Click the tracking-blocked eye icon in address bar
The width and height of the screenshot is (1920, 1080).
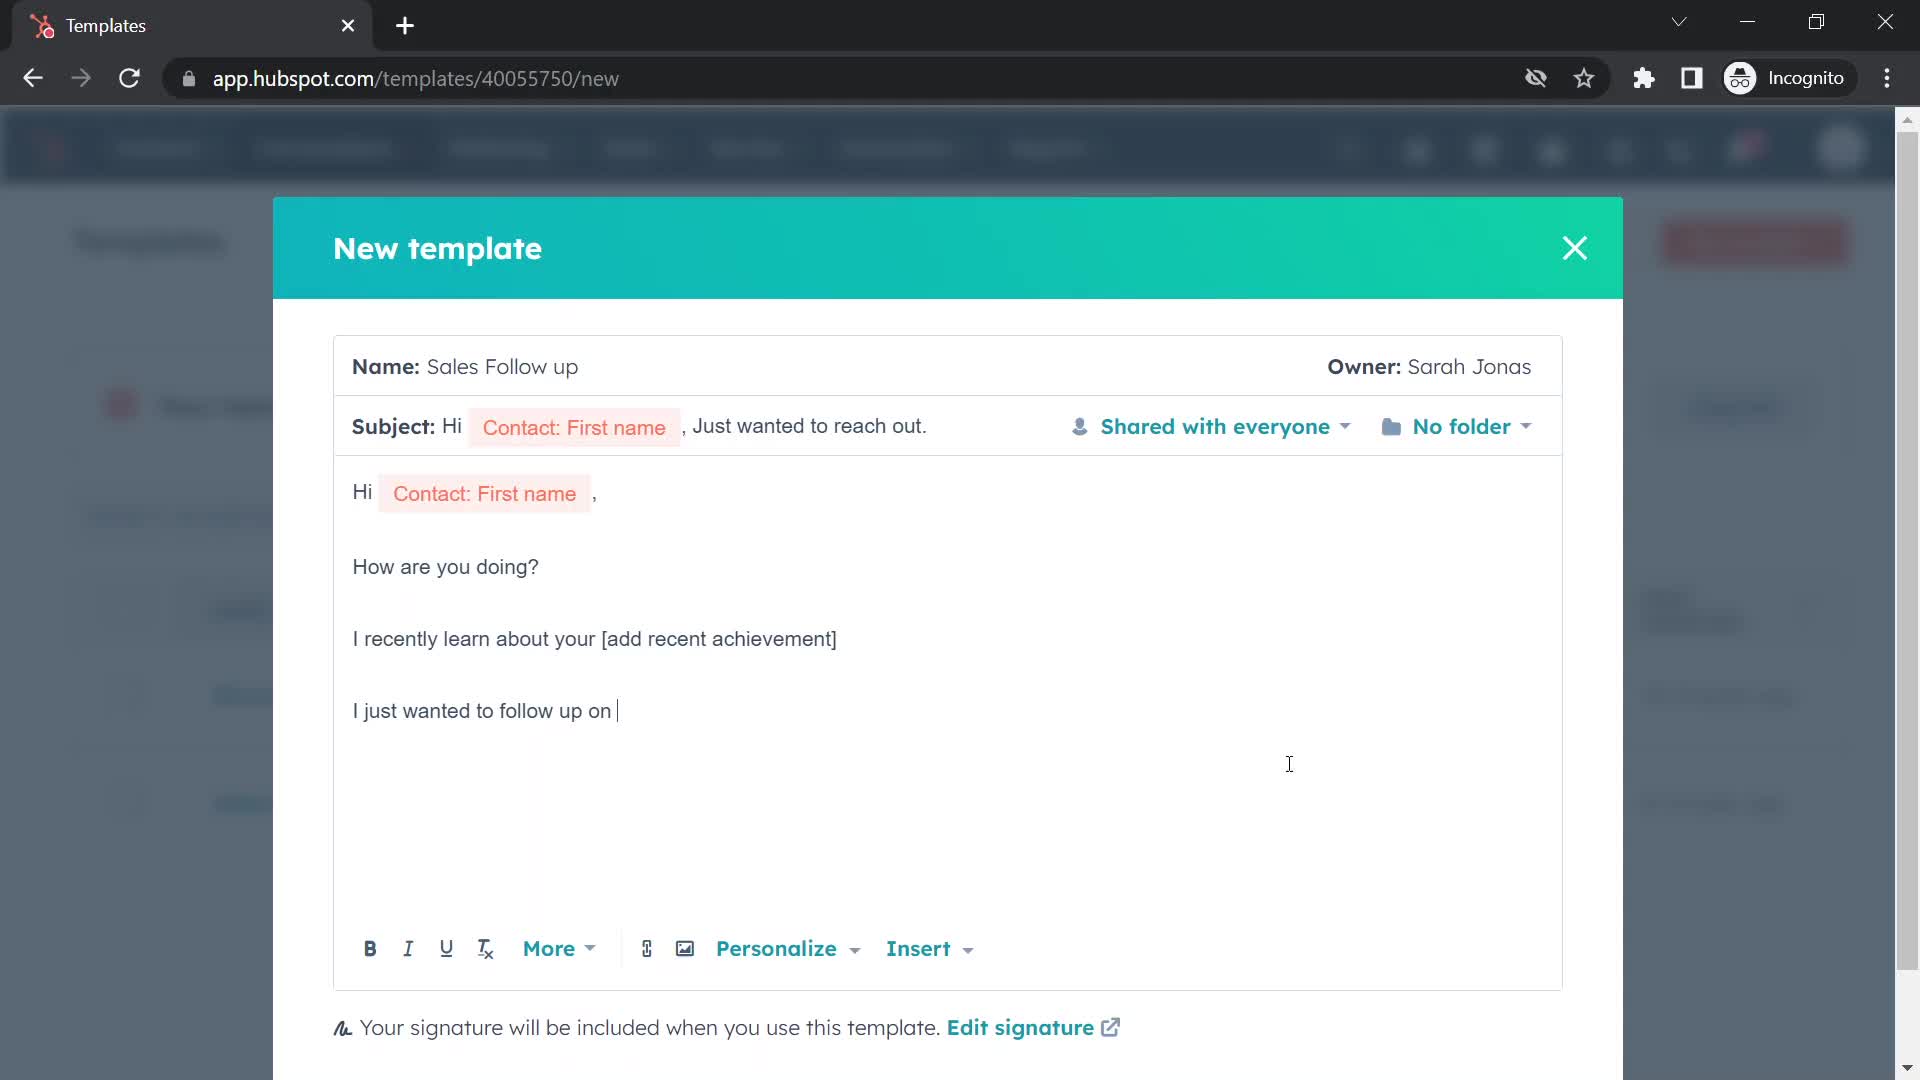[1536, 78]
